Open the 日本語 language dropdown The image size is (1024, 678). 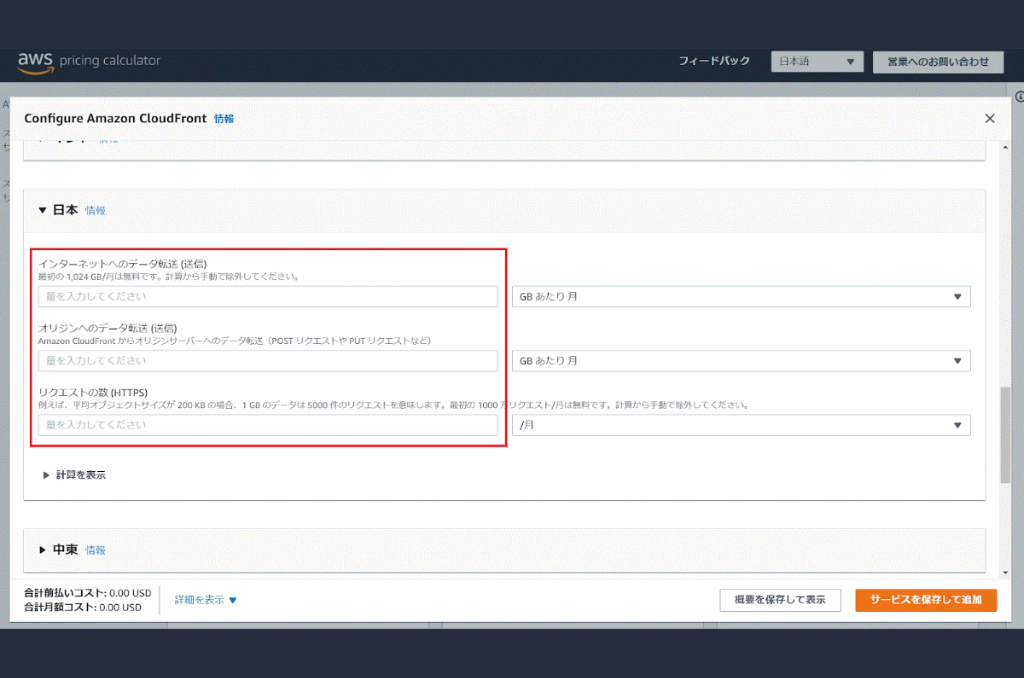coord(817,61)
